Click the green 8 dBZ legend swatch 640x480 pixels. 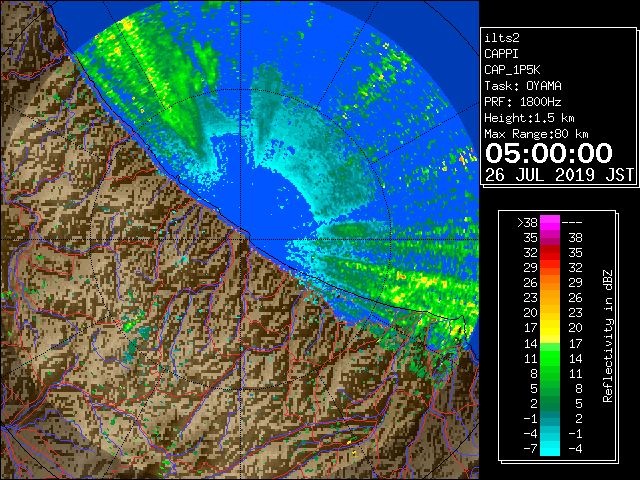[x=550, y=373]
